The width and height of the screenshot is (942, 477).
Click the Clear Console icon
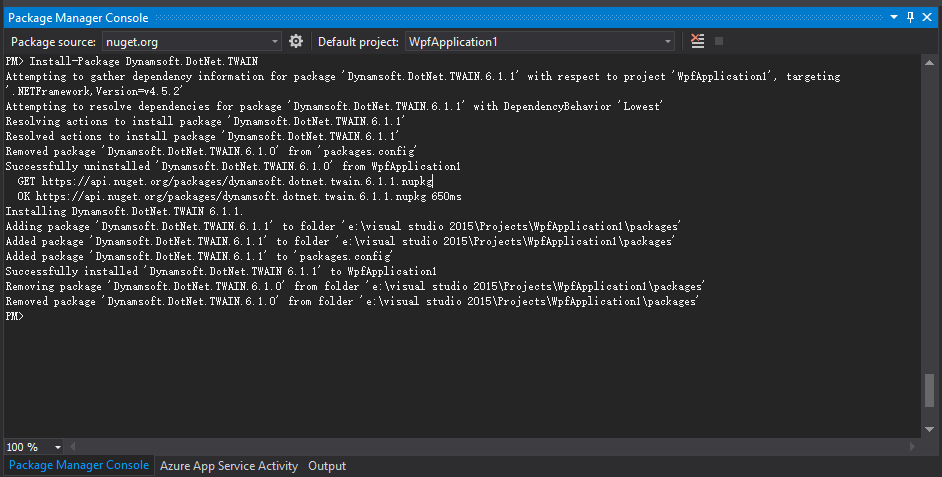point(697,41)
